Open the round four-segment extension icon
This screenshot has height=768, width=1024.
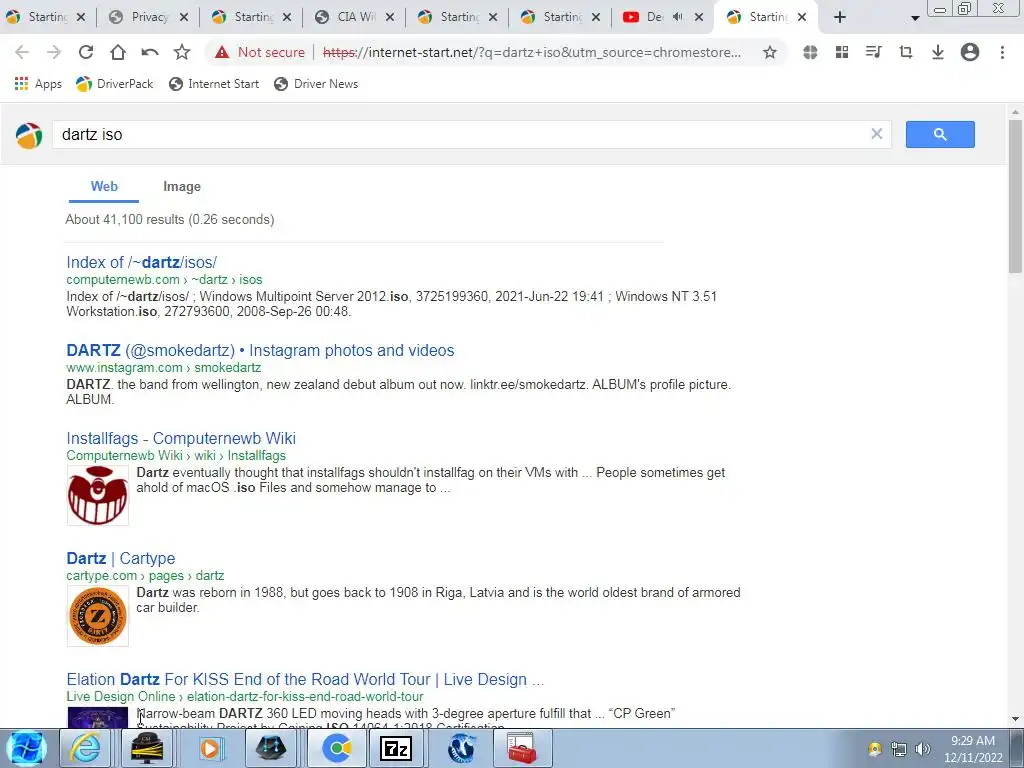point(810,52)
